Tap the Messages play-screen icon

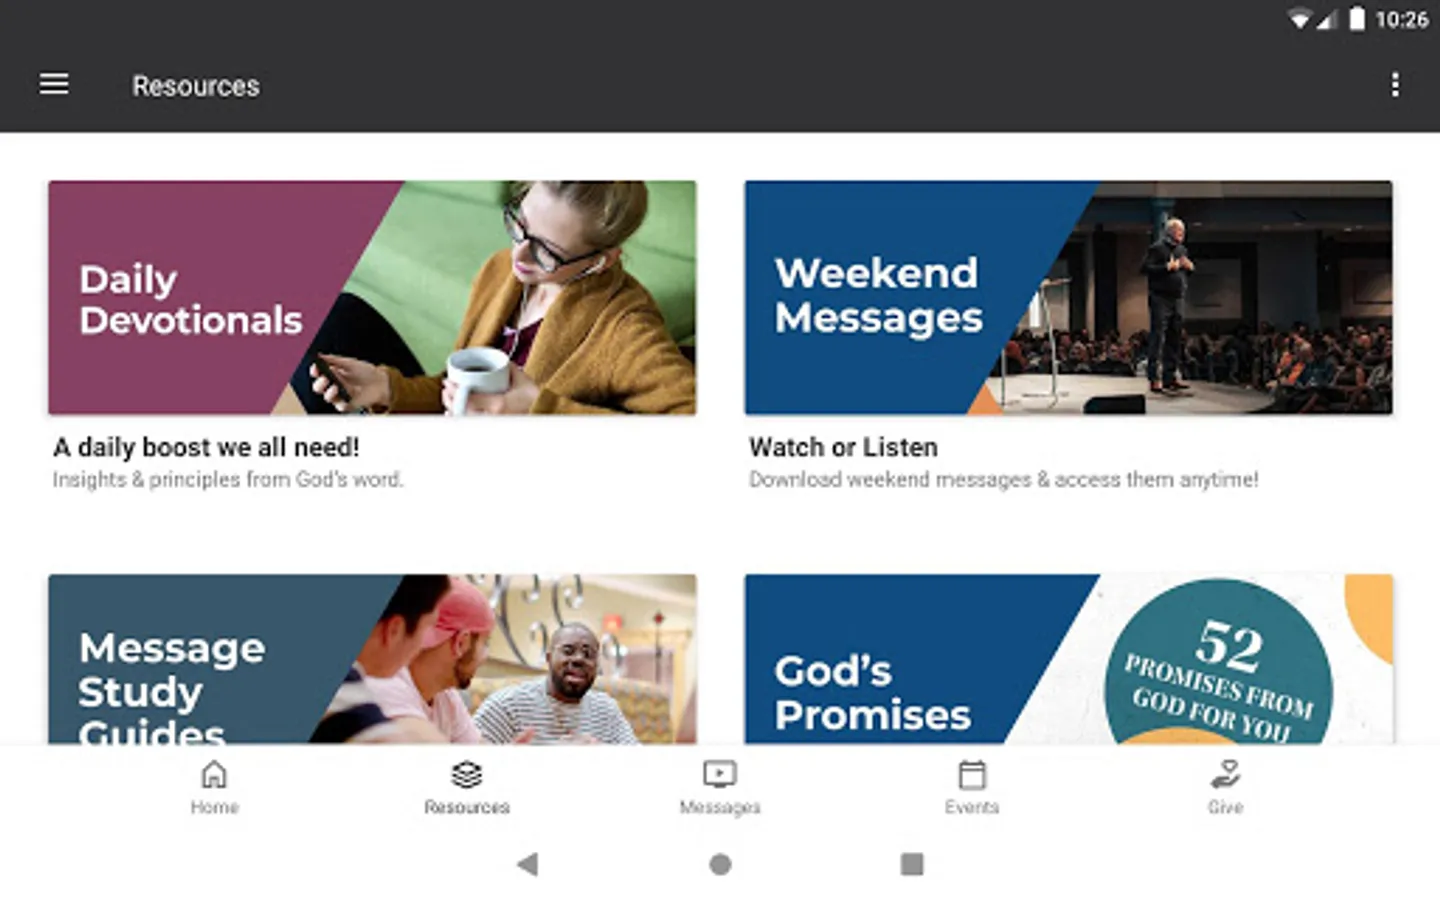pos(720,775)
